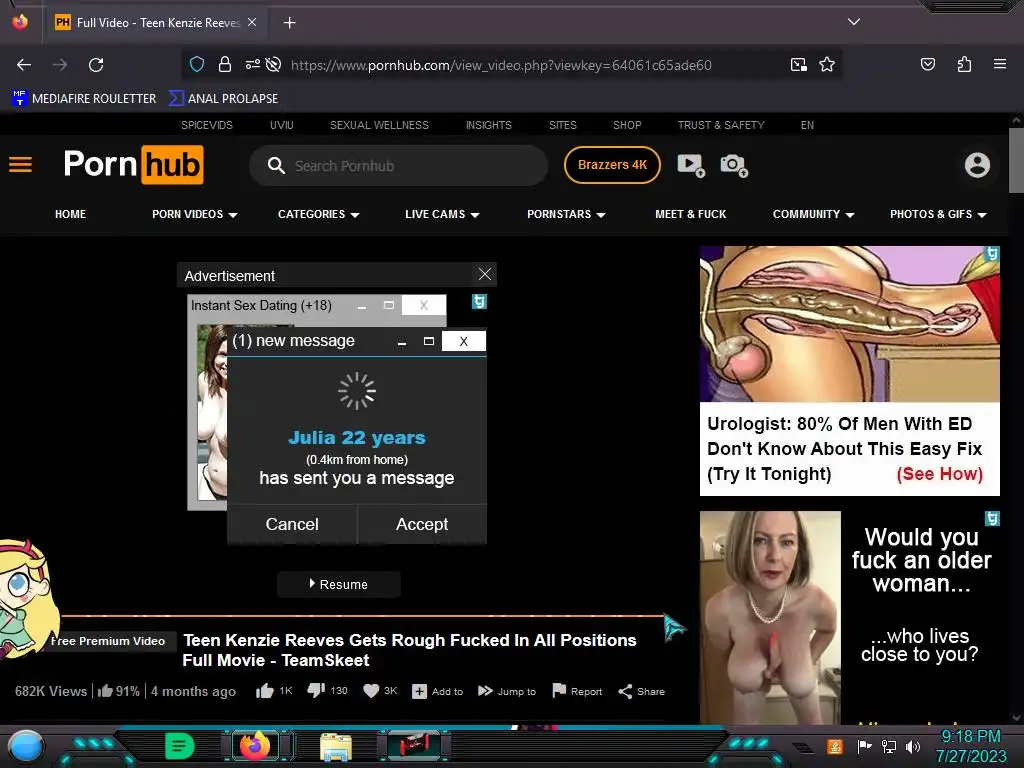This screenshot has width=1024, height=768.
Task: Click the site security padlock icon
Action: tap(225, 64)
